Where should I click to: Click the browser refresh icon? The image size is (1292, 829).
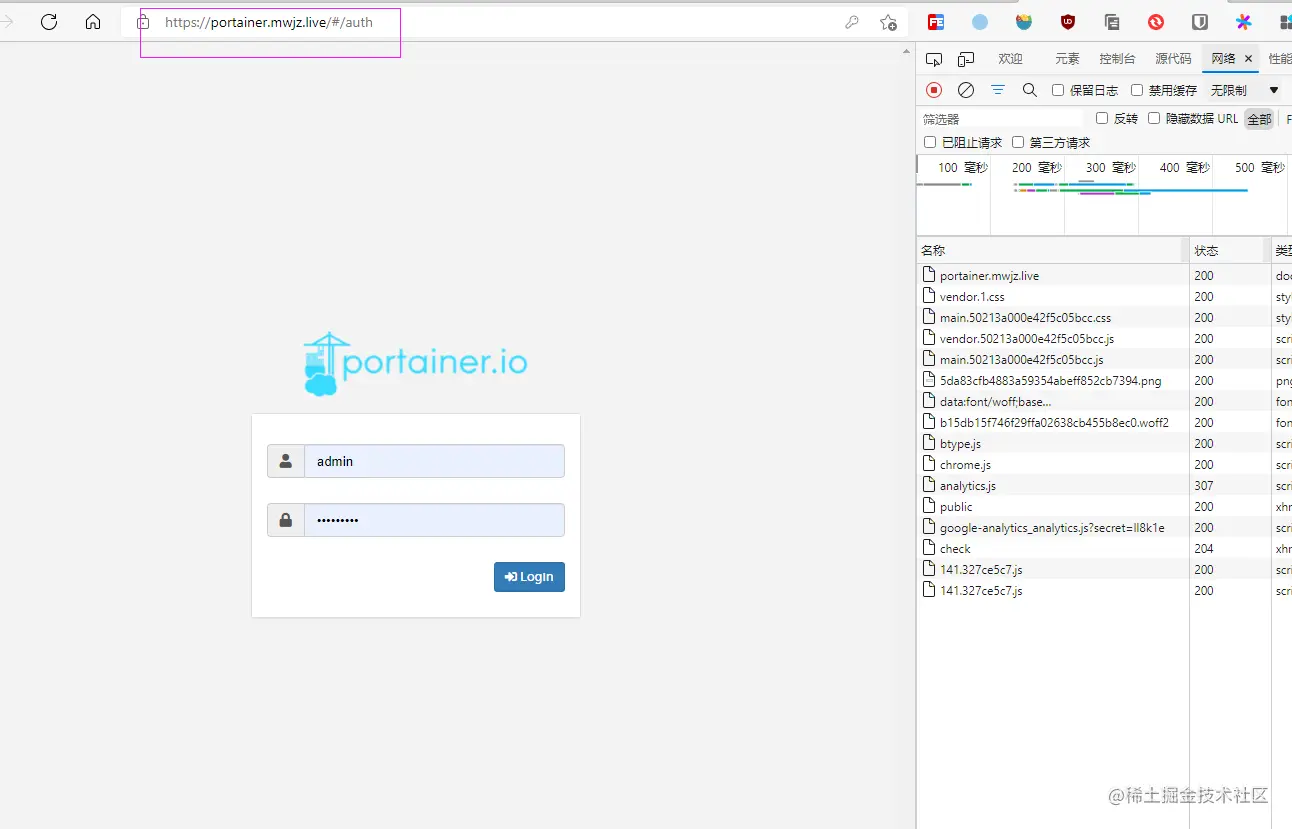coord(49,22)
